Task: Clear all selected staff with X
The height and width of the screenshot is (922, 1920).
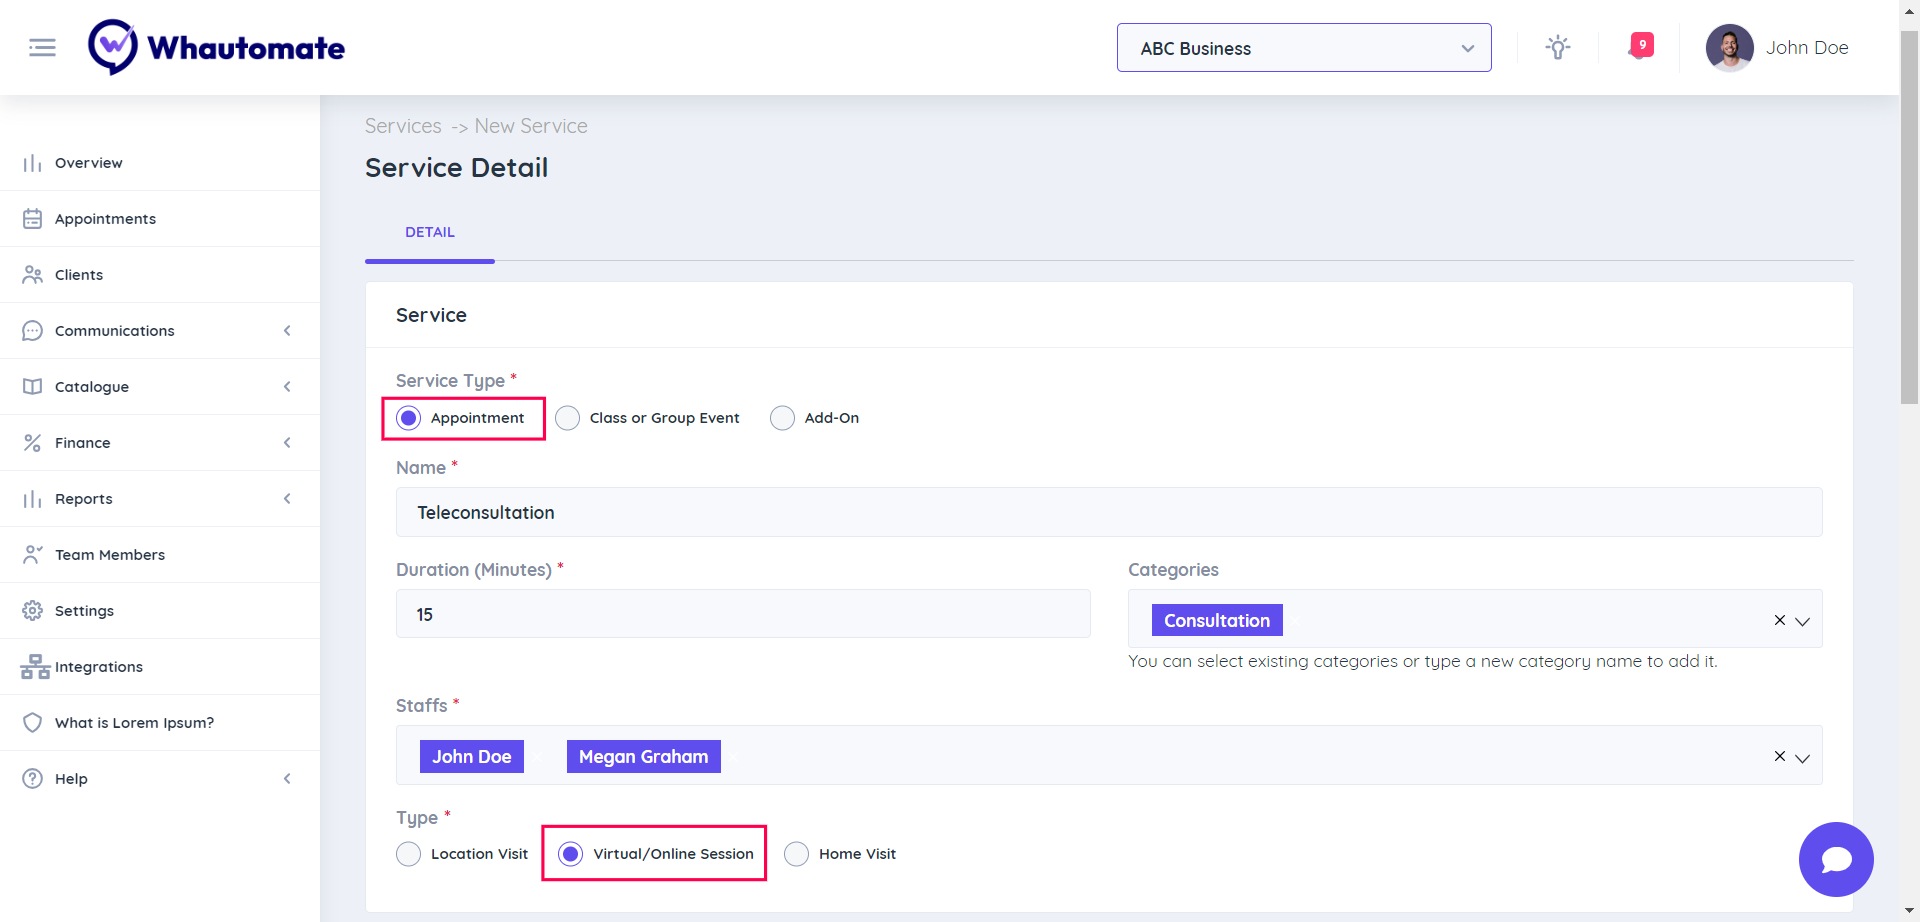Action: [x=1779, y=756]
